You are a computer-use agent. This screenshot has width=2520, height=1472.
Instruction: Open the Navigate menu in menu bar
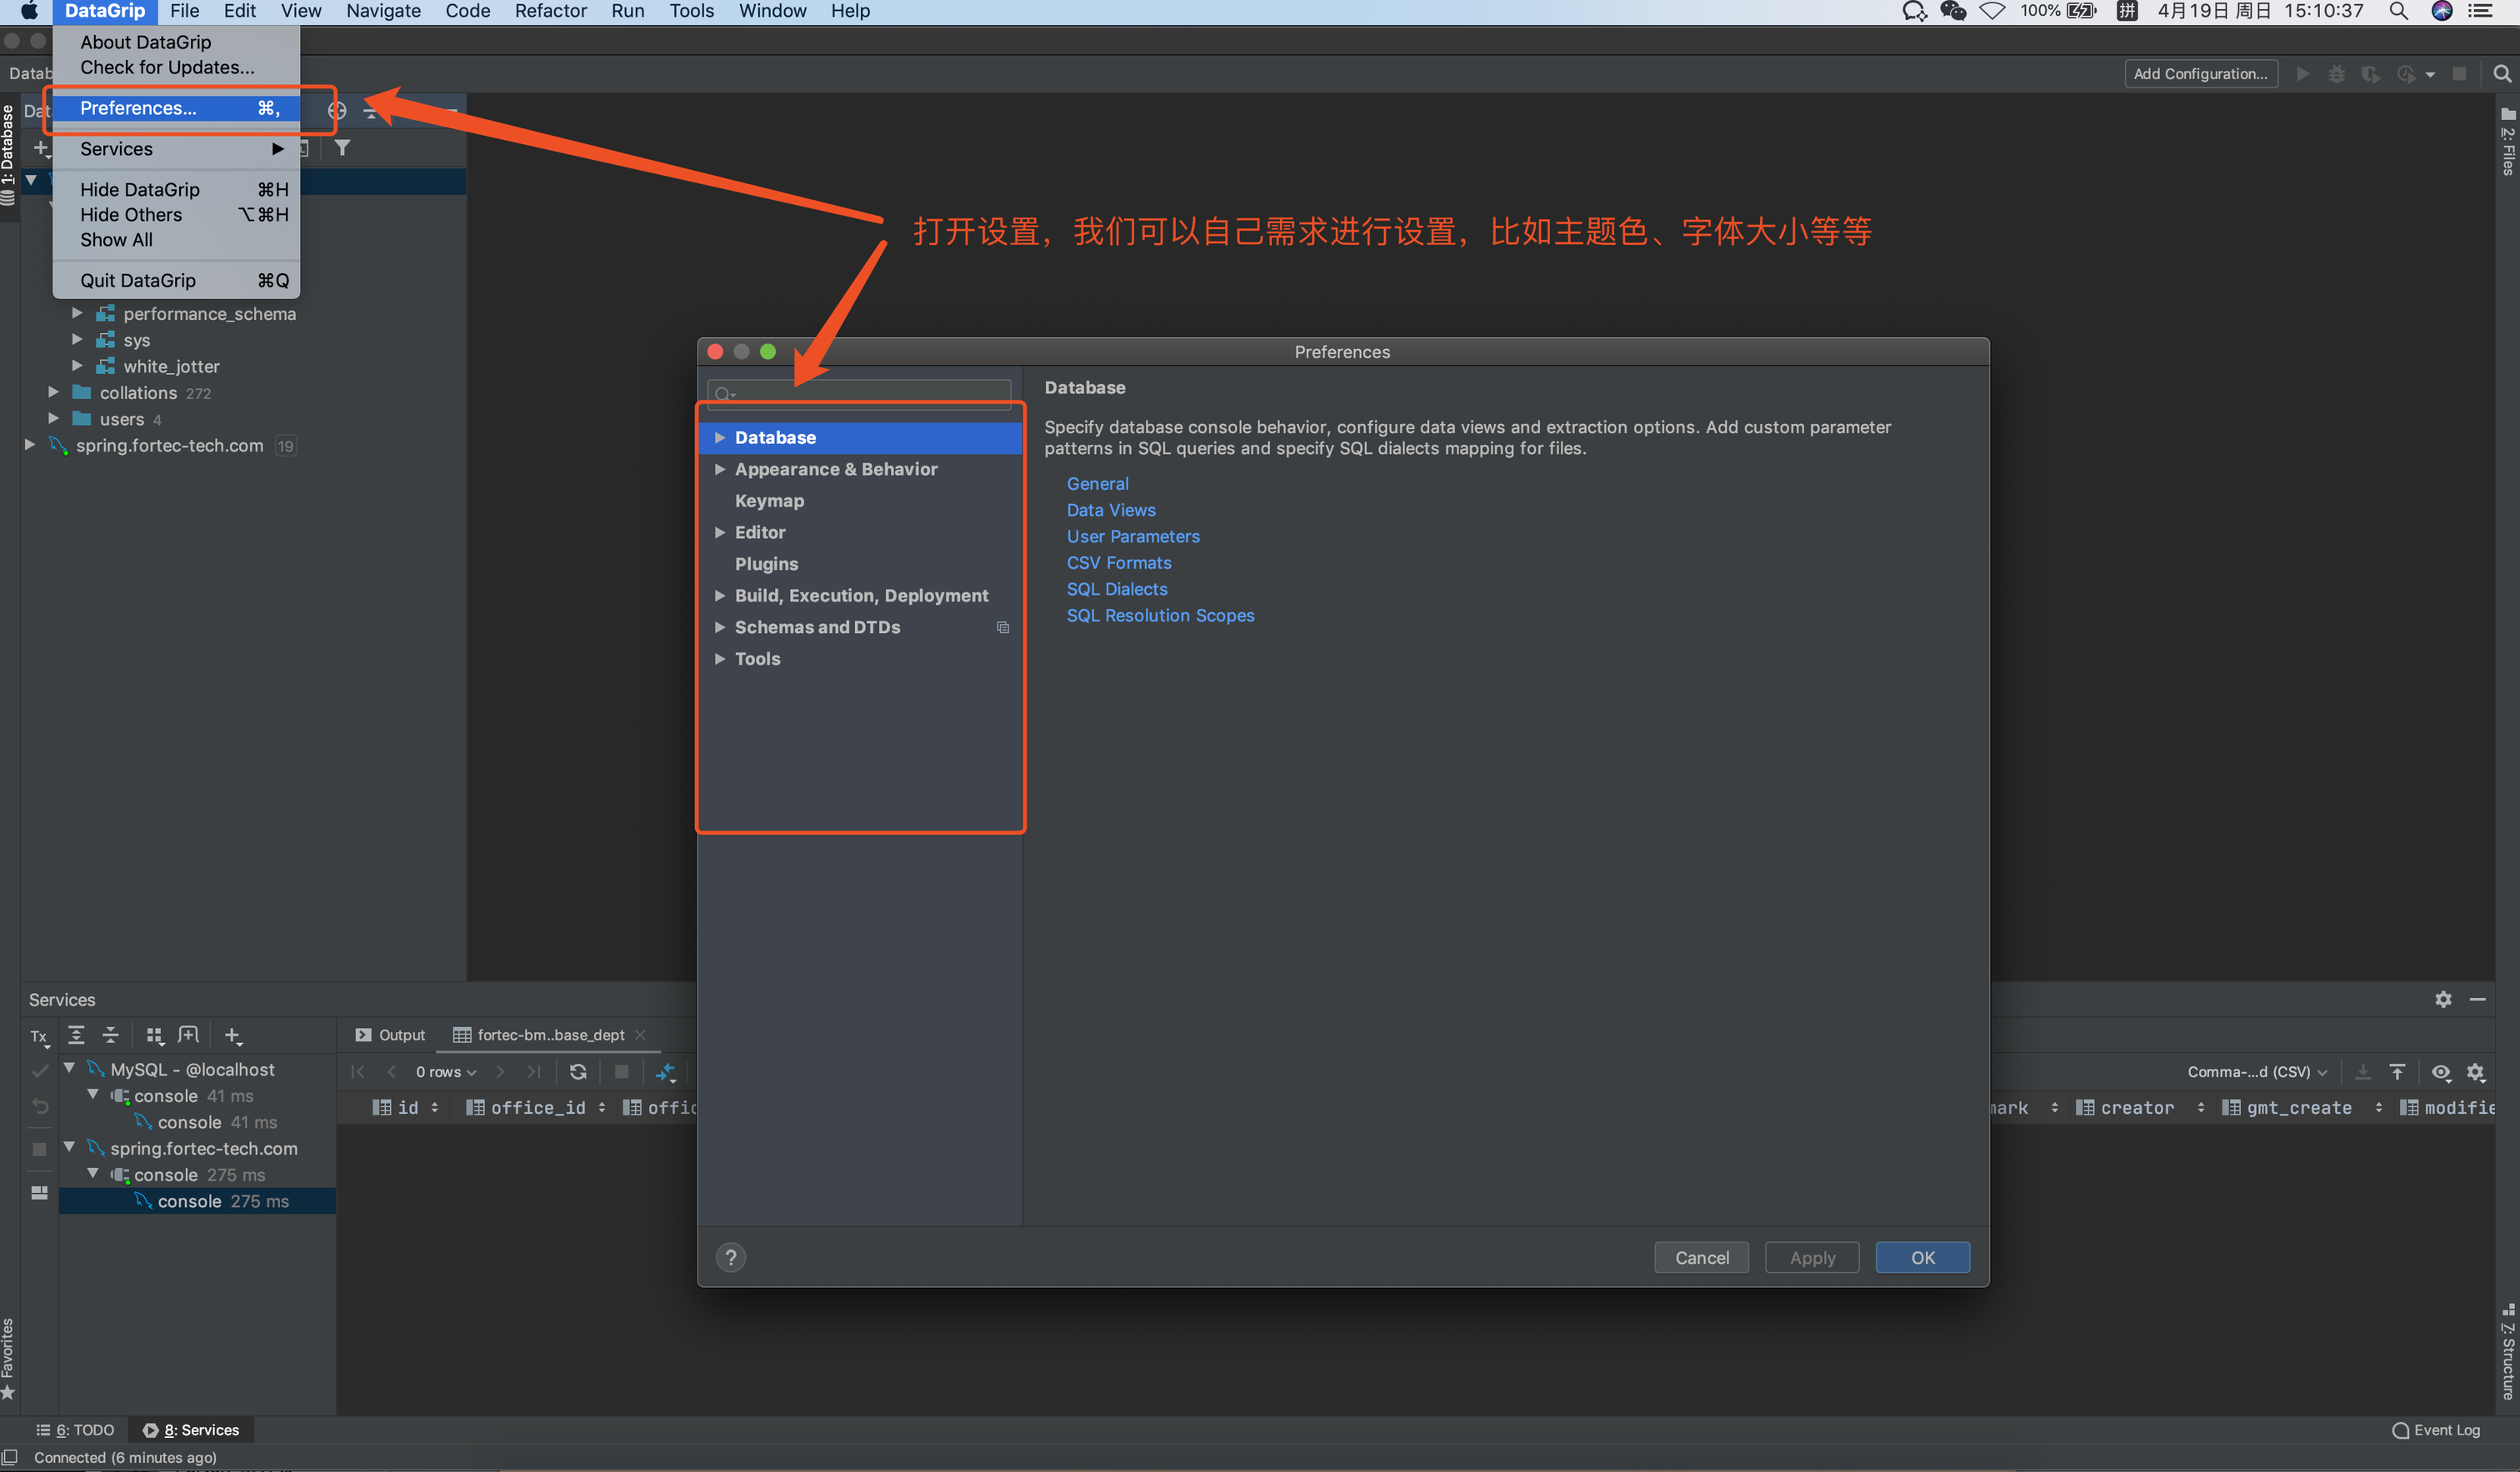click(383, 11)
